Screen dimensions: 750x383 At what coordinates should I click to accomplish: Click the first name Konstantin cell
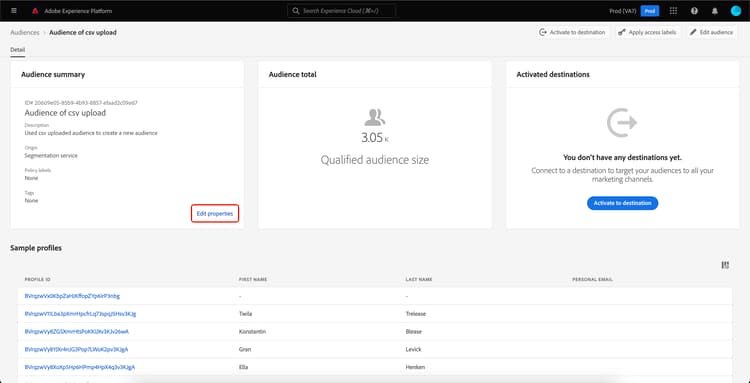pos(252,331)
